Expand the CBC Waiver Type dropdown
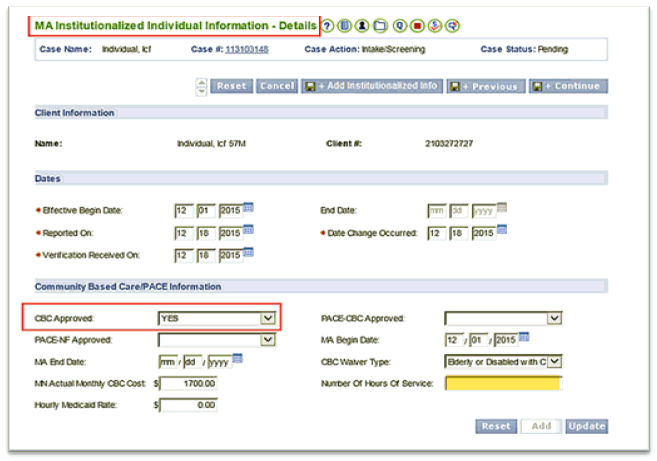The image size is (657, 461). coord(555,361)
